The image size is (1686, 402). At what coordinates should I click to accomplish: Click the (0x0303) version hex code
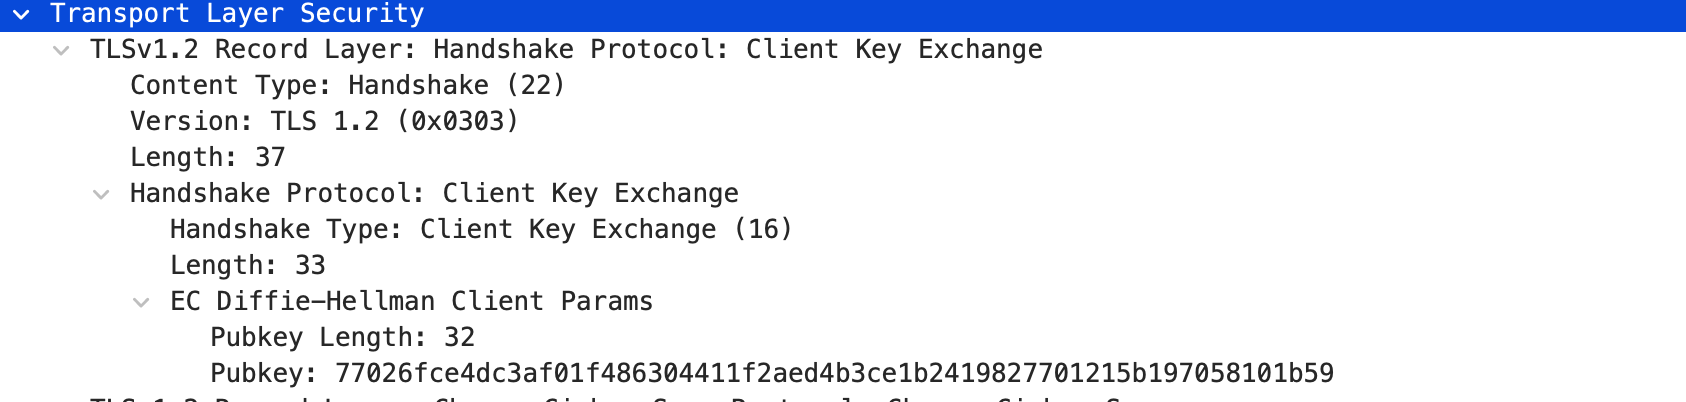(x=458, y=122)
